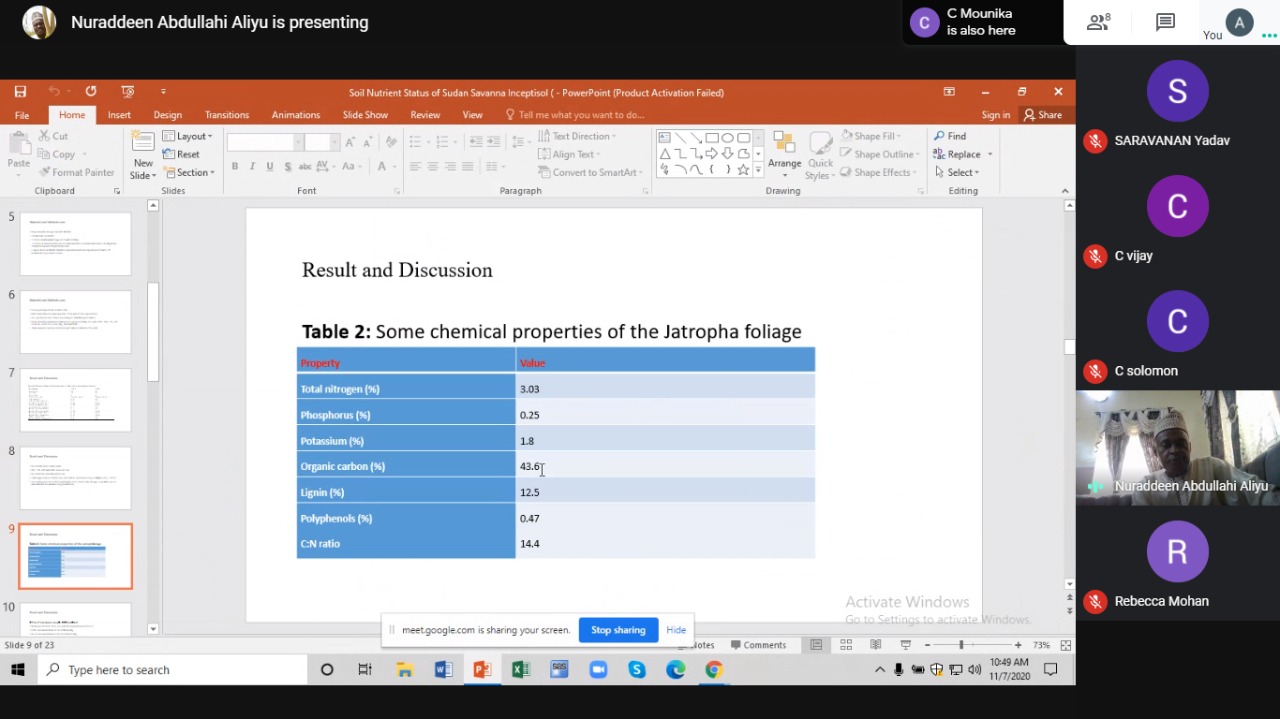
Task: Click the Redo/Repeat icon in title bar
Action: (x=91, y=92)
